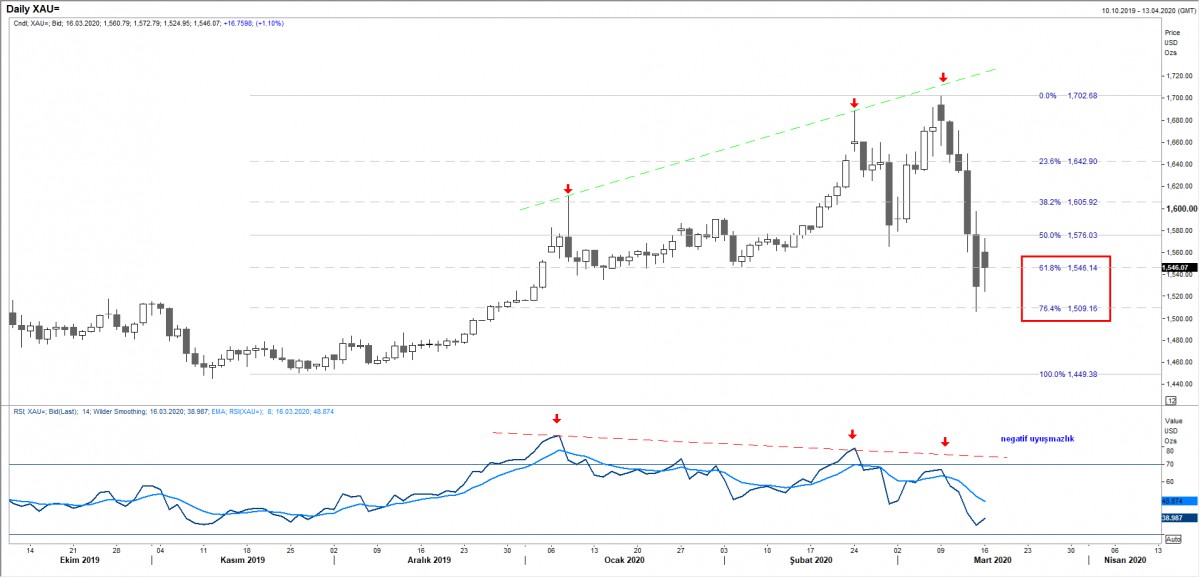Image resolution: width=1200 pixels, height=578 pixels.
Task: Click the red arrow over the January RSI peak
Action: pos(557,419)
